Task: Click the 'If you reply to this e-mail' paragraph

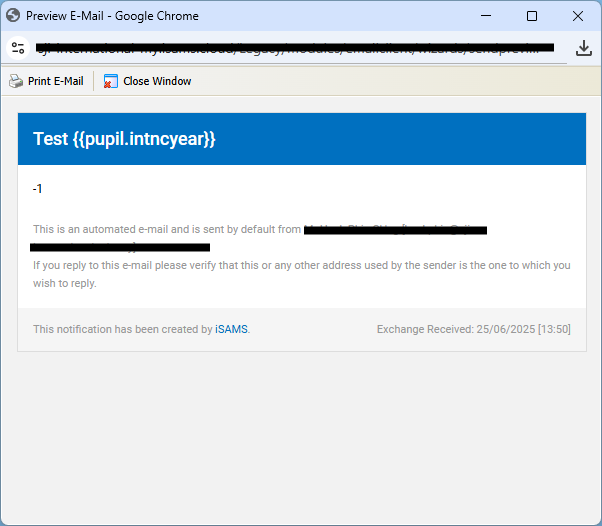Action: click(x=301, y=274)
